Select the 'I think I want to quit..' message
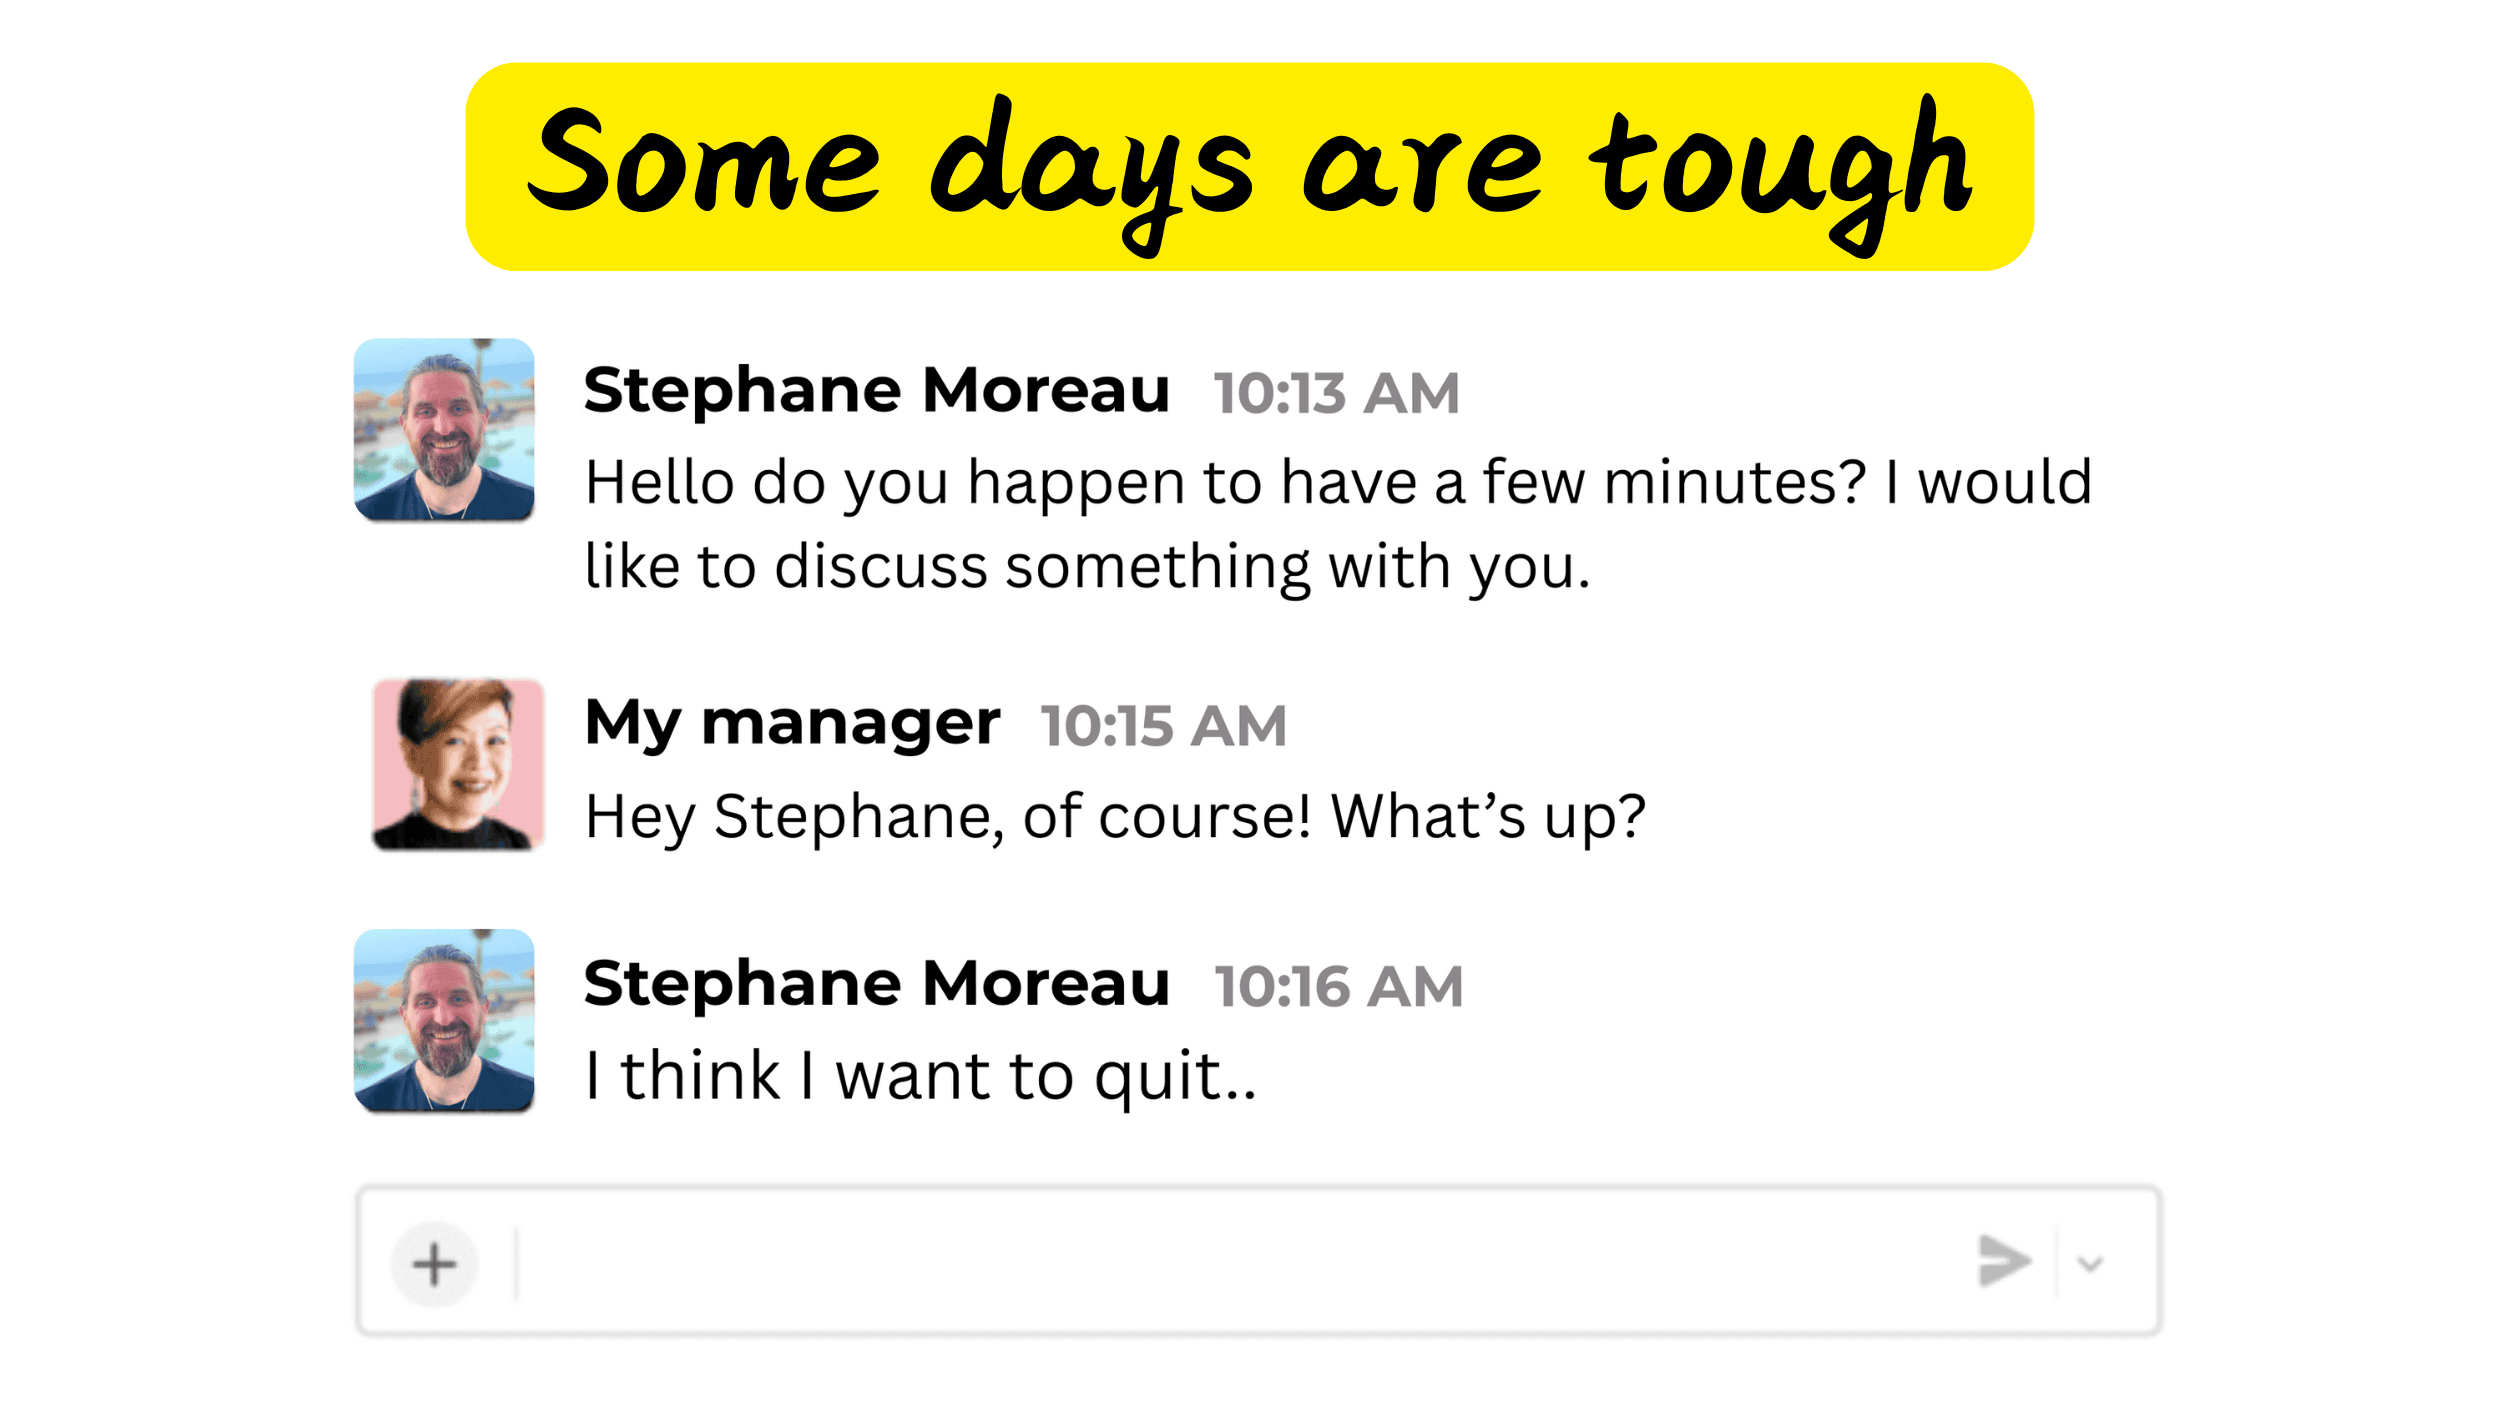Viewport: 2500px width, 1406px height. 920,1077
